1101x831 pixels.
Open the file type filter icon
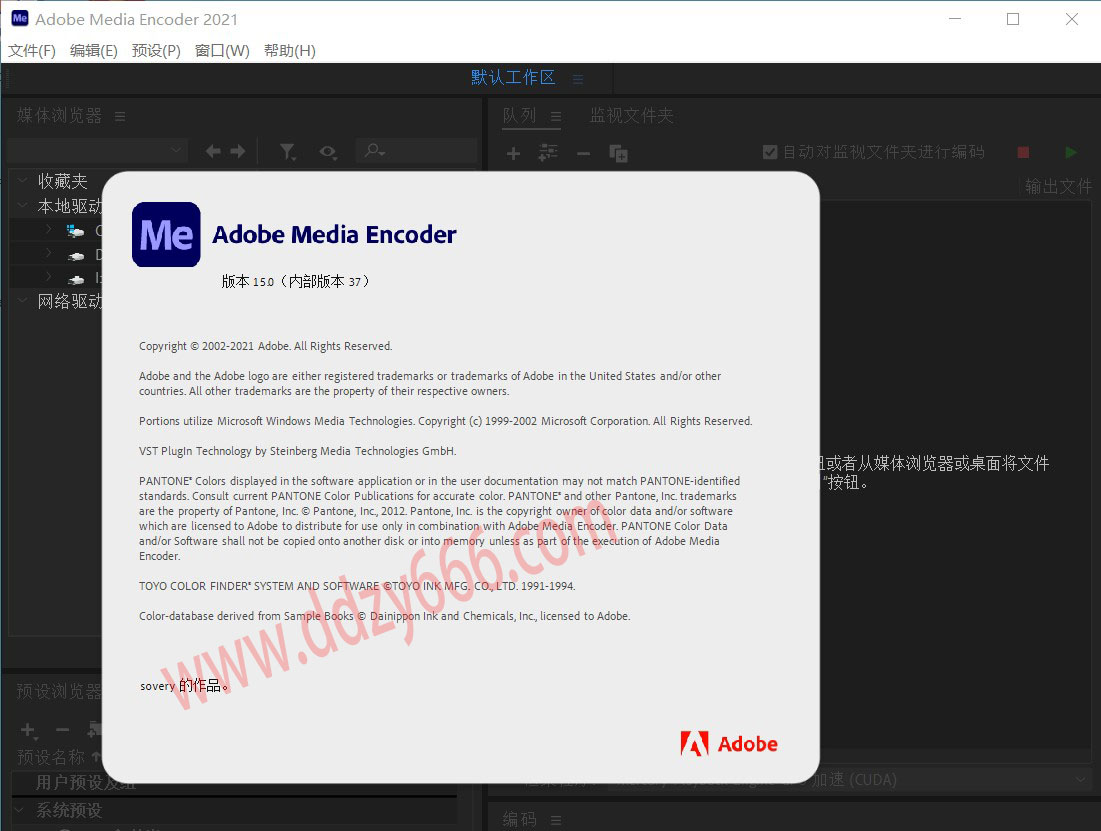[x=288, y=152]
